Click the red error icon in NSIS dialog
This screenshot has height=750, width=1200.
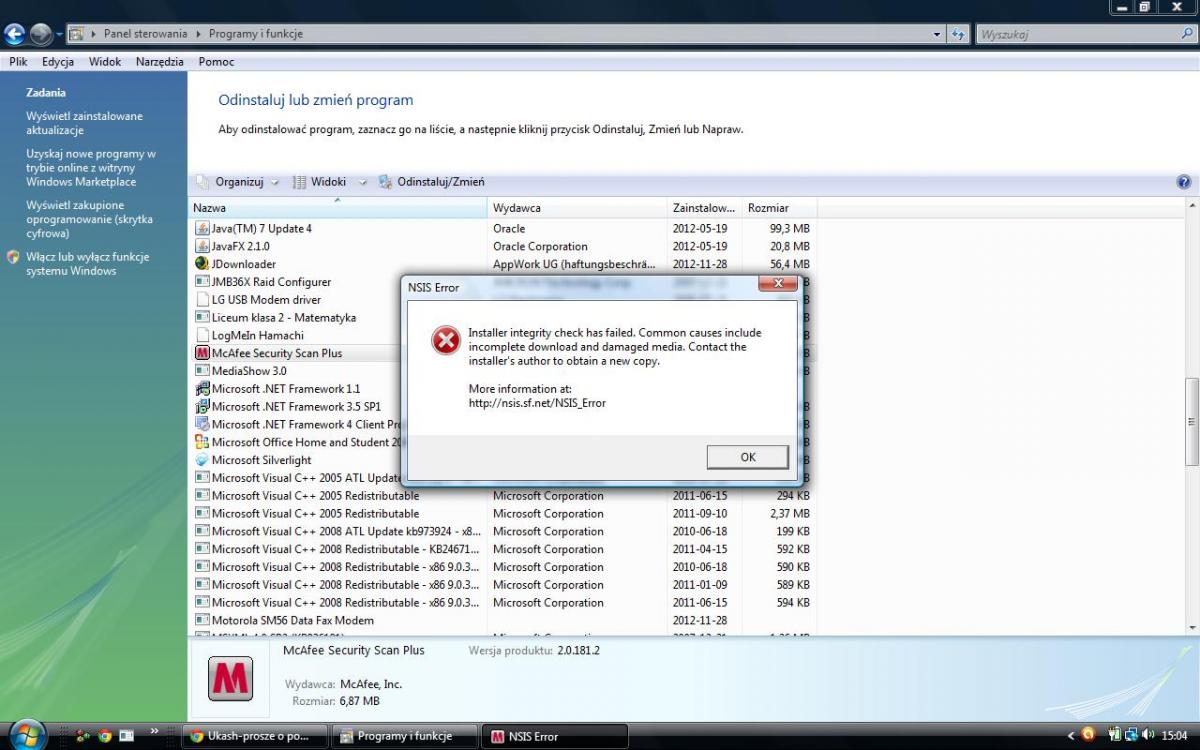(x=445, y=341)
